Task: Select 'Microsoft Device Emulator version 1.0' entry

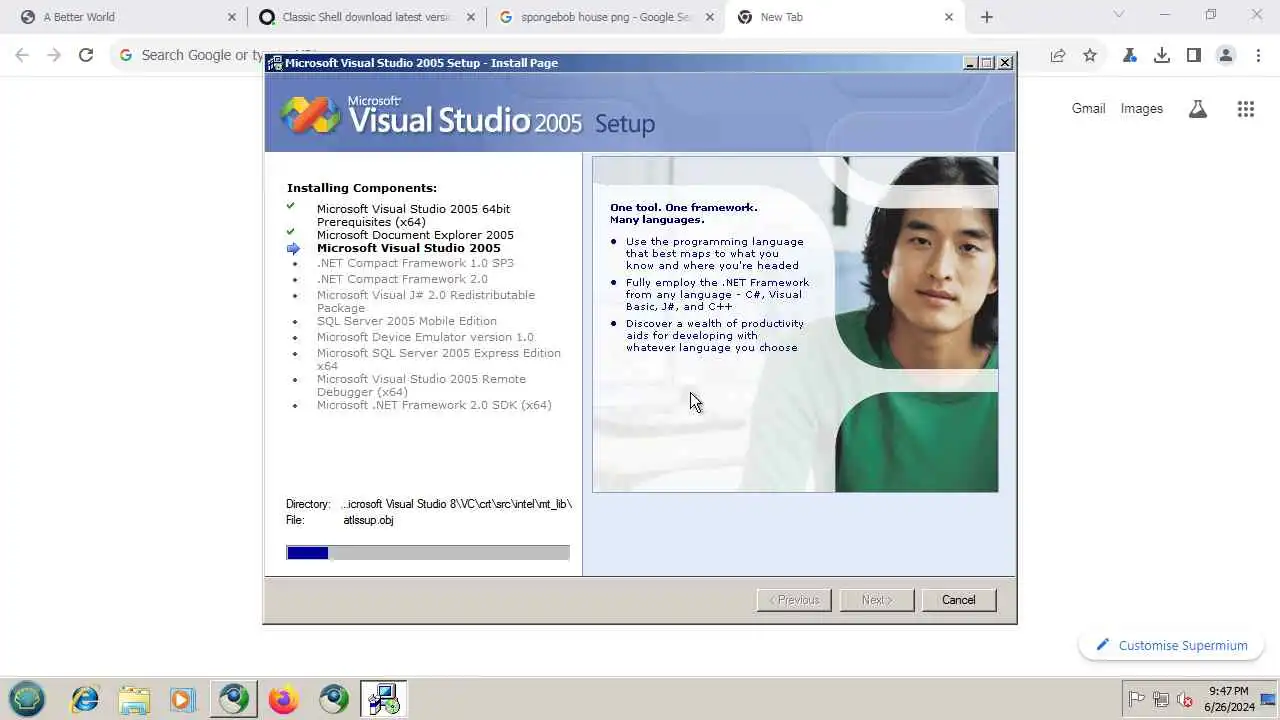Action: tap(425, 337)
